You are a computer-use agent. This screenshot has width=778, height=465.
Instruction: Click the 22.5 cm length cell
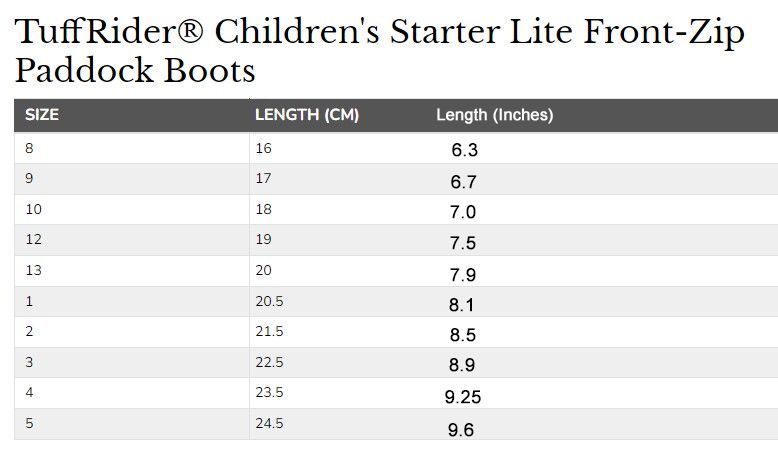point(269,362)
